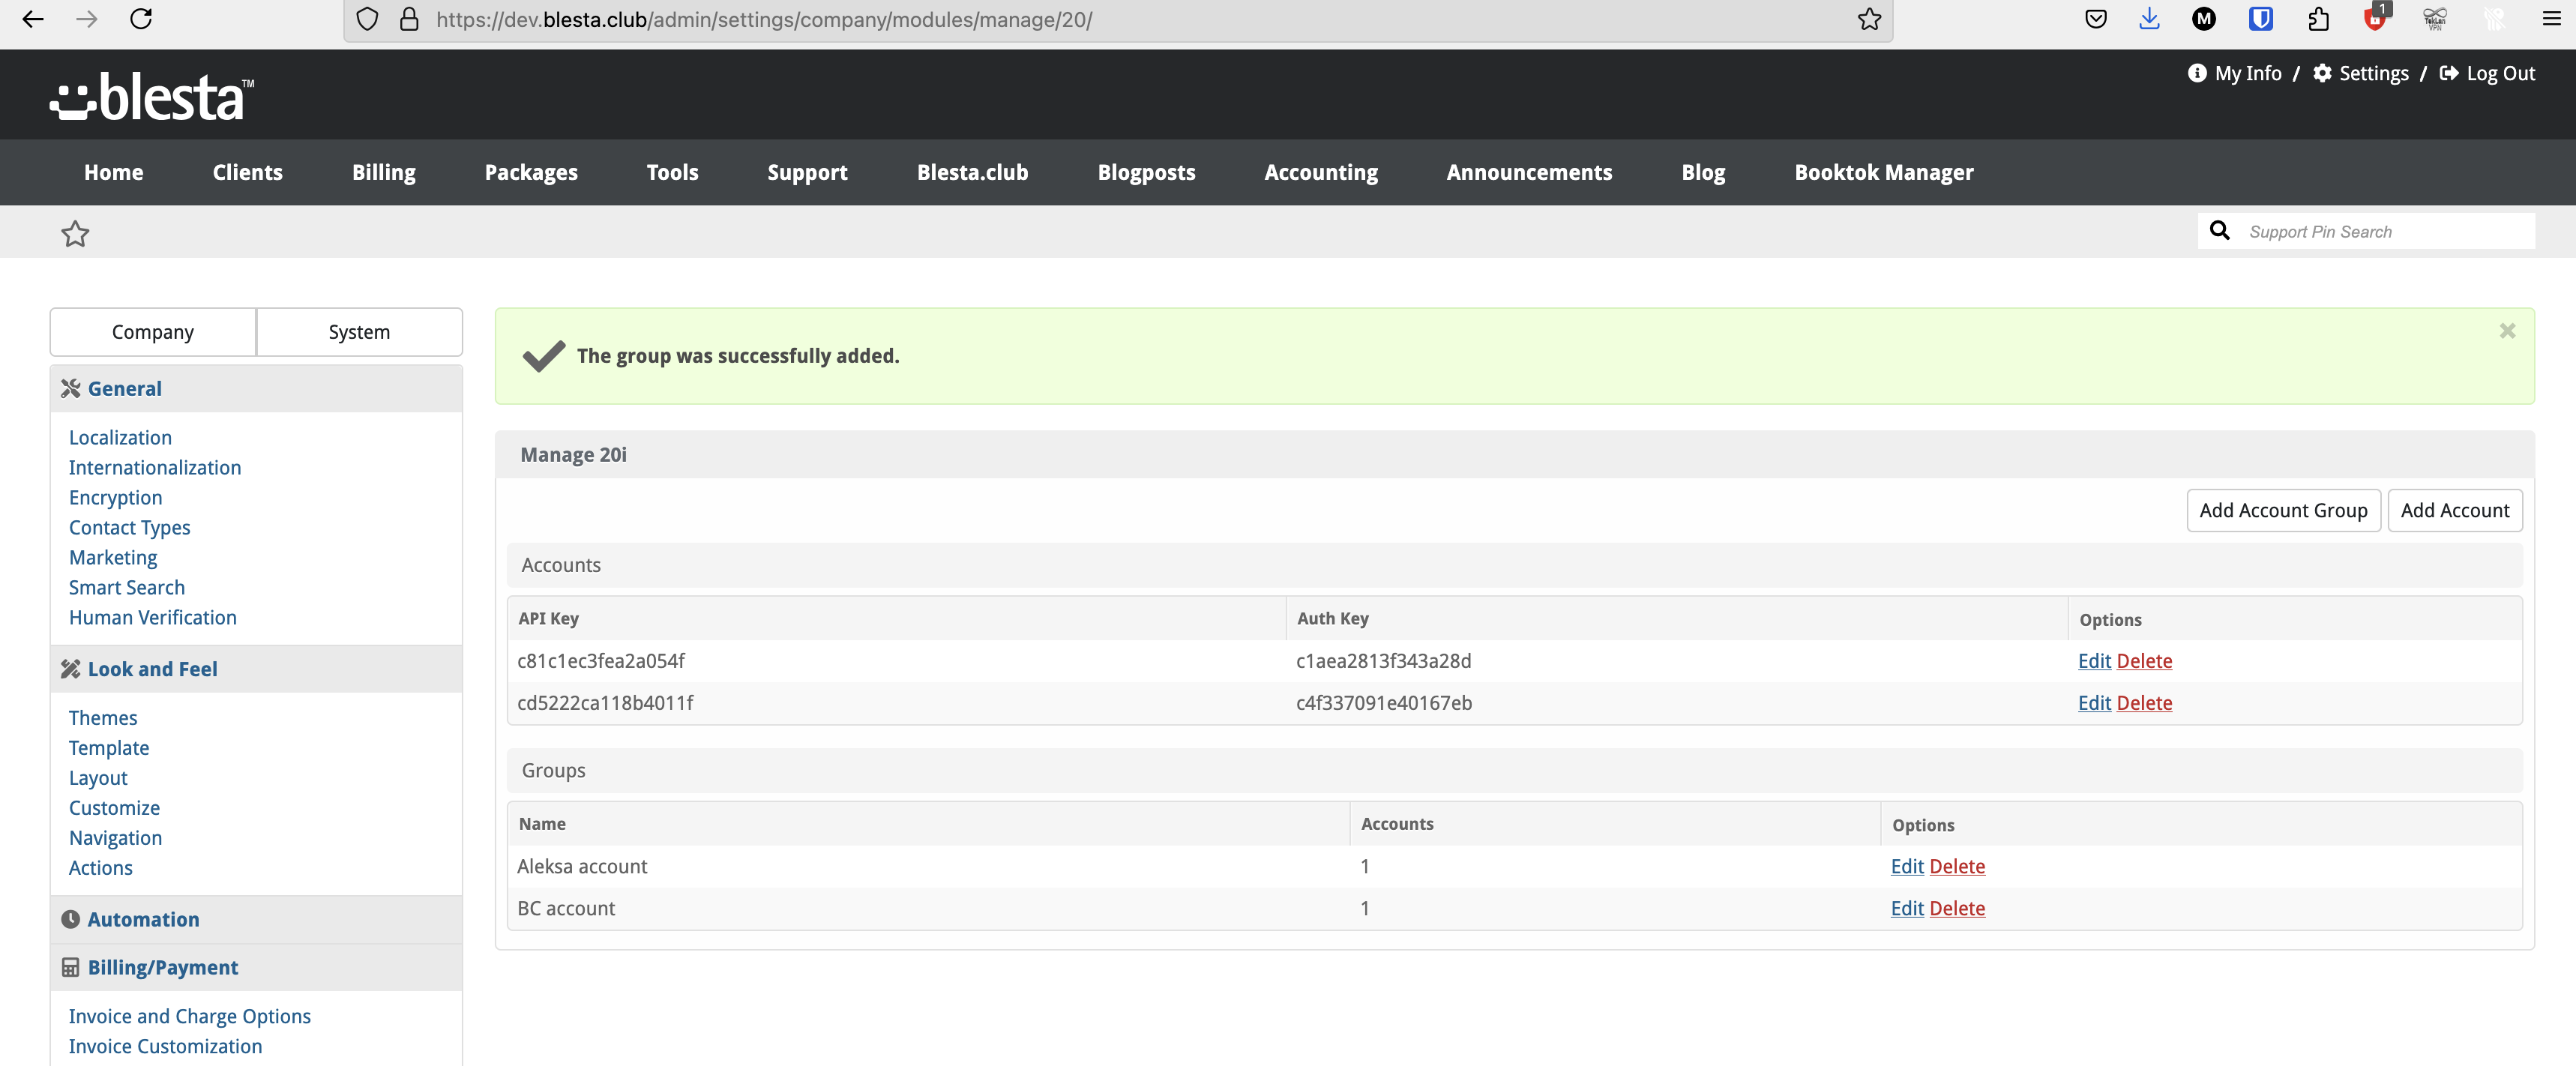Bookmark this page with the address bar star
The width and height of the screenshot is (2576, 1066).
coord(1869,19)
